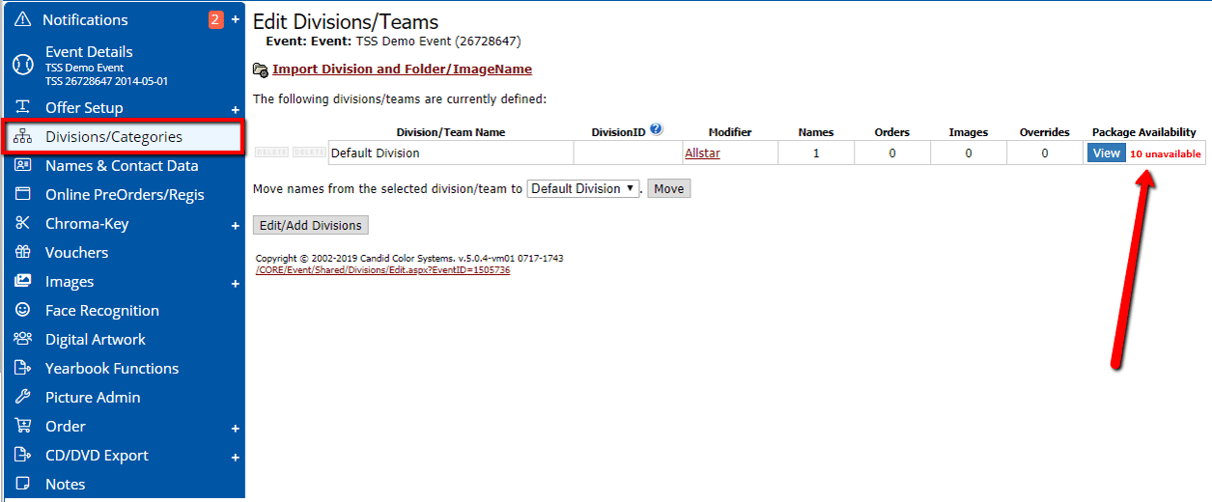Click the Yearbook Functions export icon
Screen dimensions: 1212x502
pyautogui.click(x=23, y=369)
